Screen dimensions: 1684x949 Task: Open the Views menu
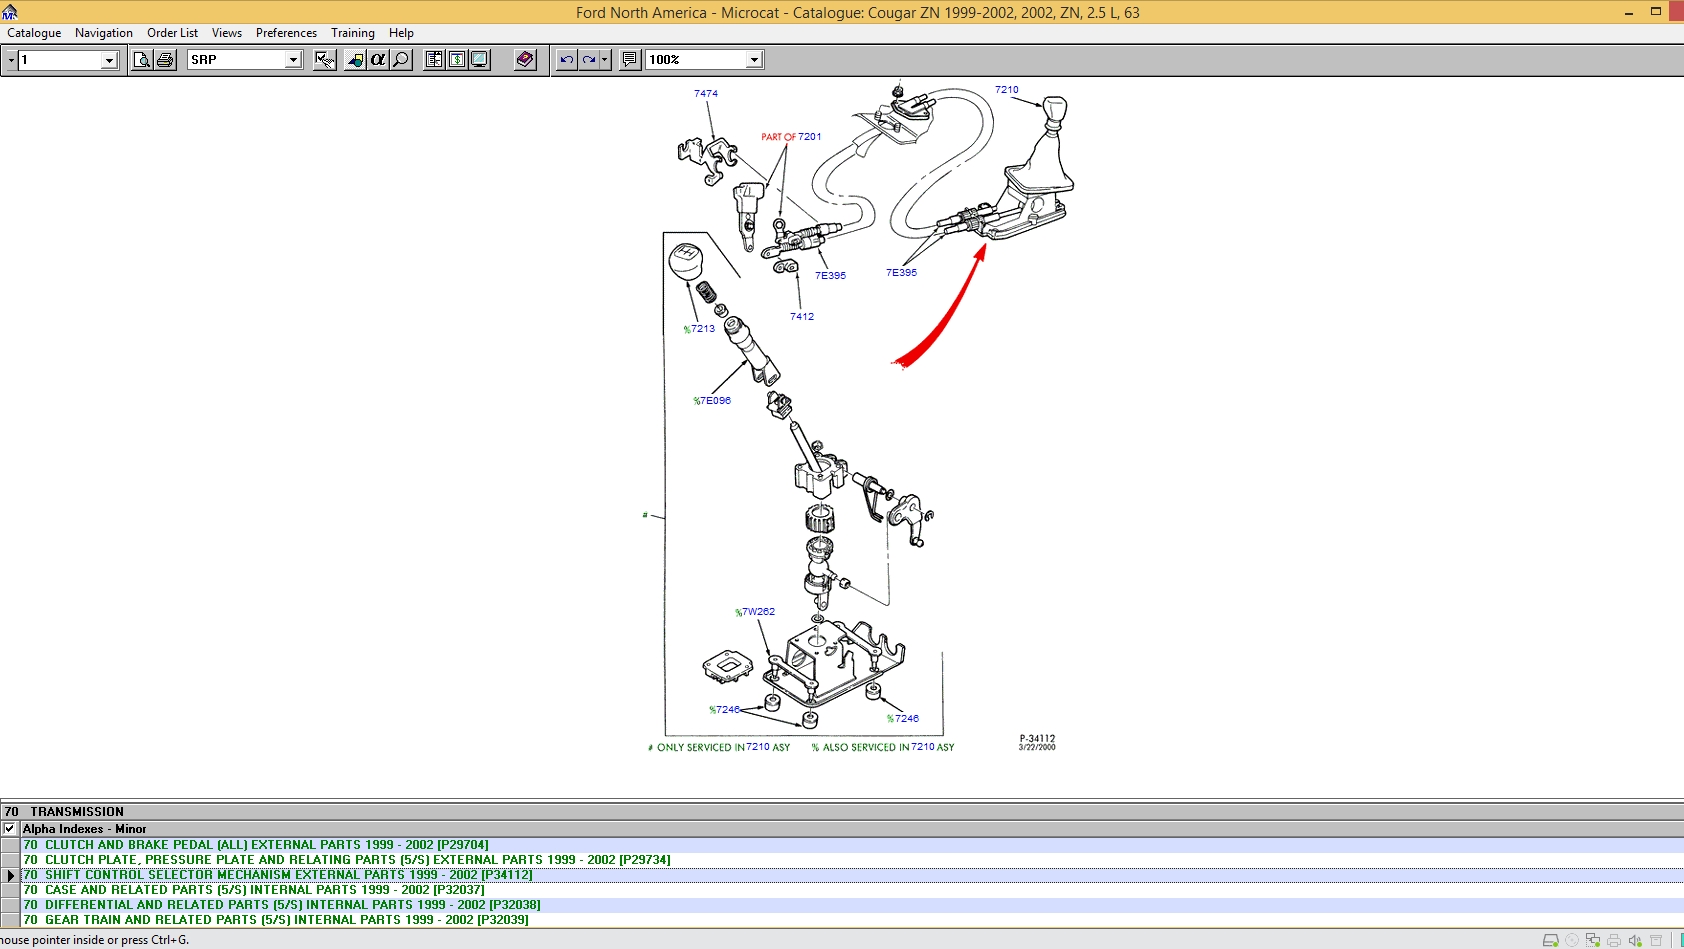point(227,33)
